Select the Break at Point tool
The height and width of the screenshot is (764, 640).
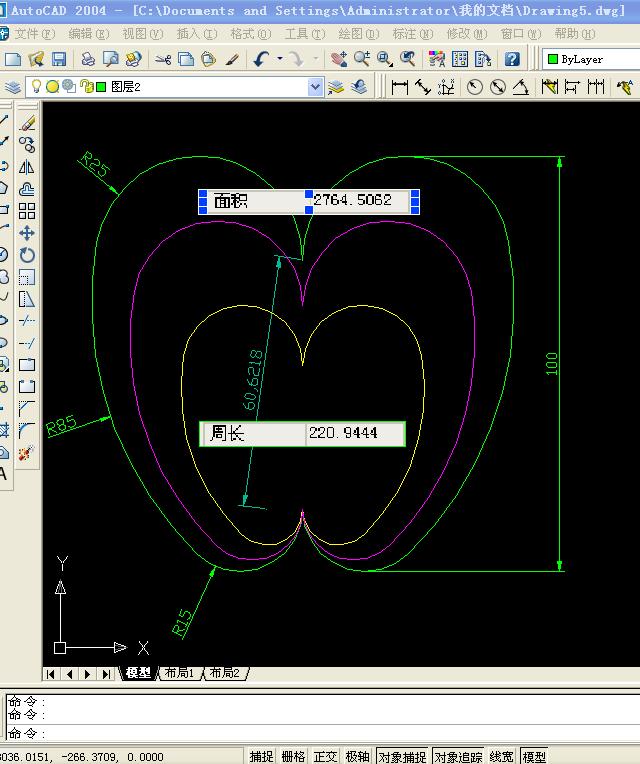[x=27, y=364]
